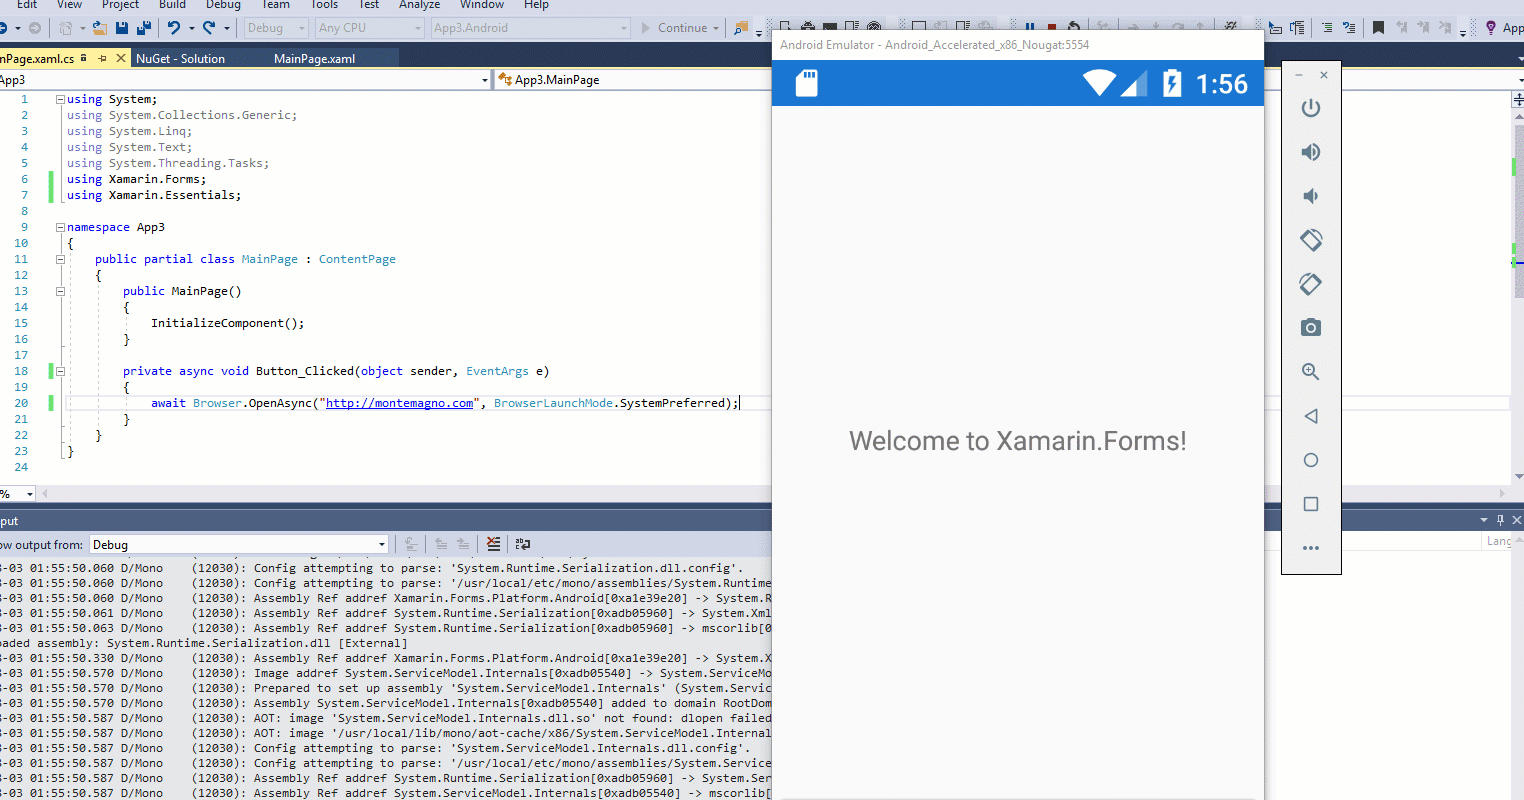Stop debugging with the red square
This screenshot has height=800, width=1524.
(x=1051, y=27)
